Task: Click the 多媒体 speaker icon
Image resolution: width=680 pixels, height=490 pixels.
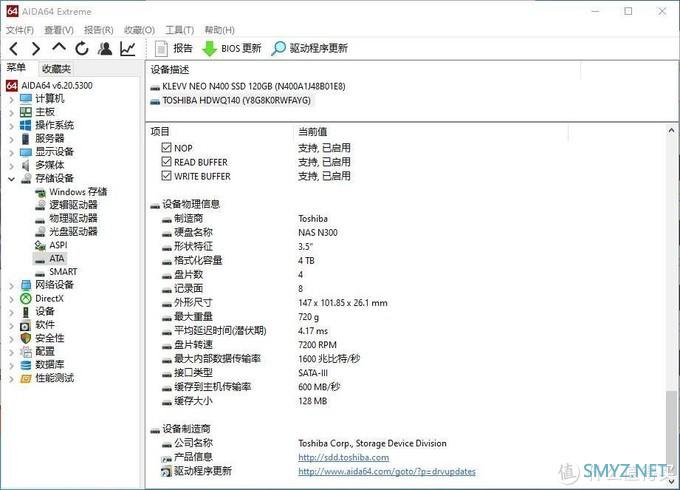Action: pos(26,165)
